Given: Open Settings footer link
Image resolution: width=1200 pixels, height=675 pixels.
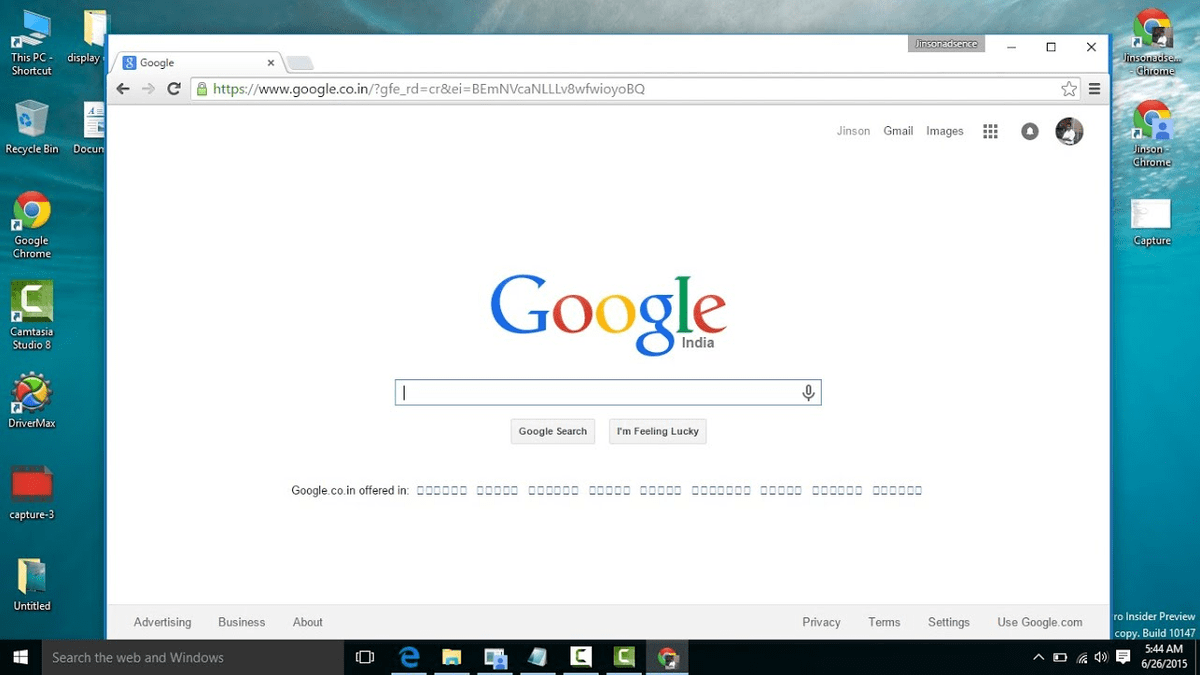Looking at the screenshot, I should pos(949,622).
